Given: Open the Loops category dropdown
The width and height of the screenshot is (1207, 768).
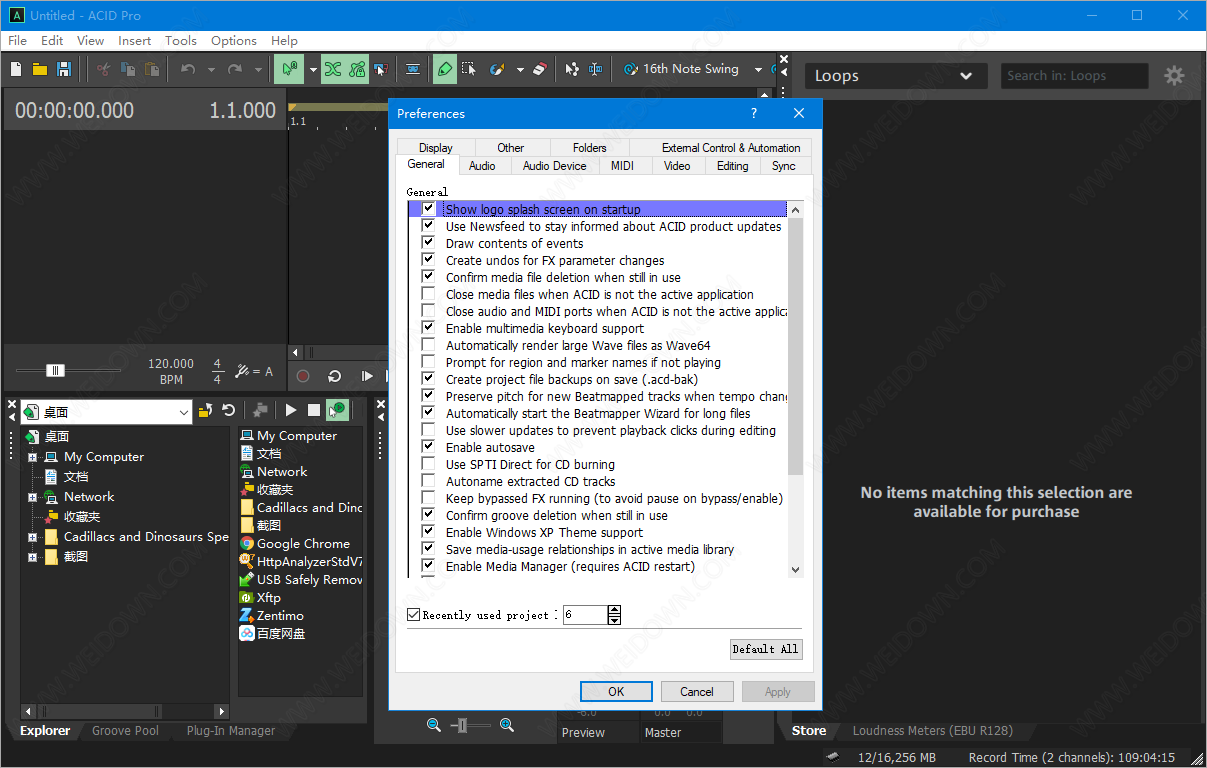Looking at the screenshot, I should 894,76.
